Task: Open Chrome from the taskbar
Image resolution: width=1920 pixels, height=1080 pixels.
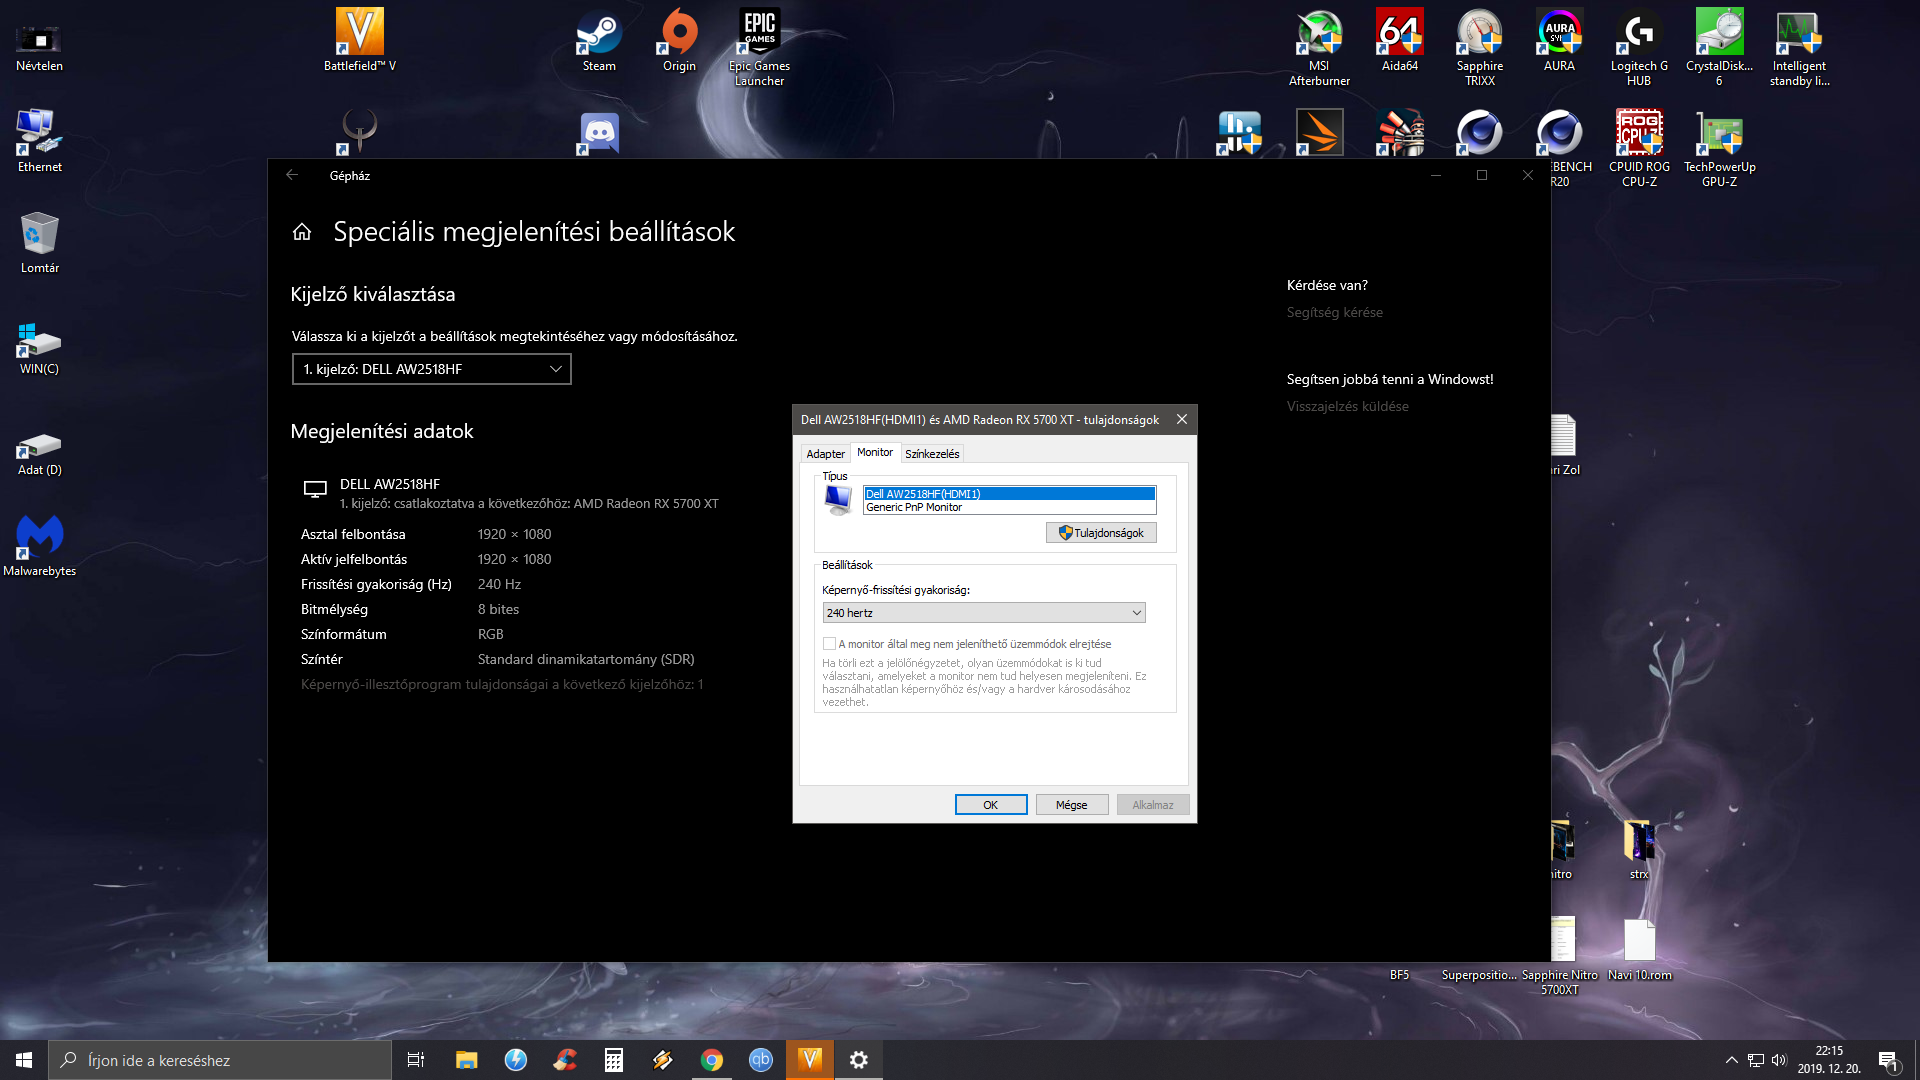Action: pos(712,1060)
